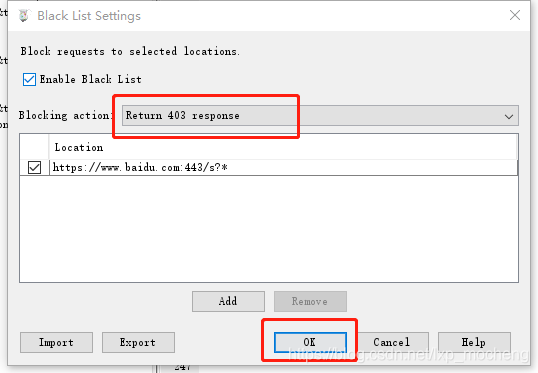Add a new blacklist location
The height and width of the screenshot is (373, 538).
(x=228, y=301)
